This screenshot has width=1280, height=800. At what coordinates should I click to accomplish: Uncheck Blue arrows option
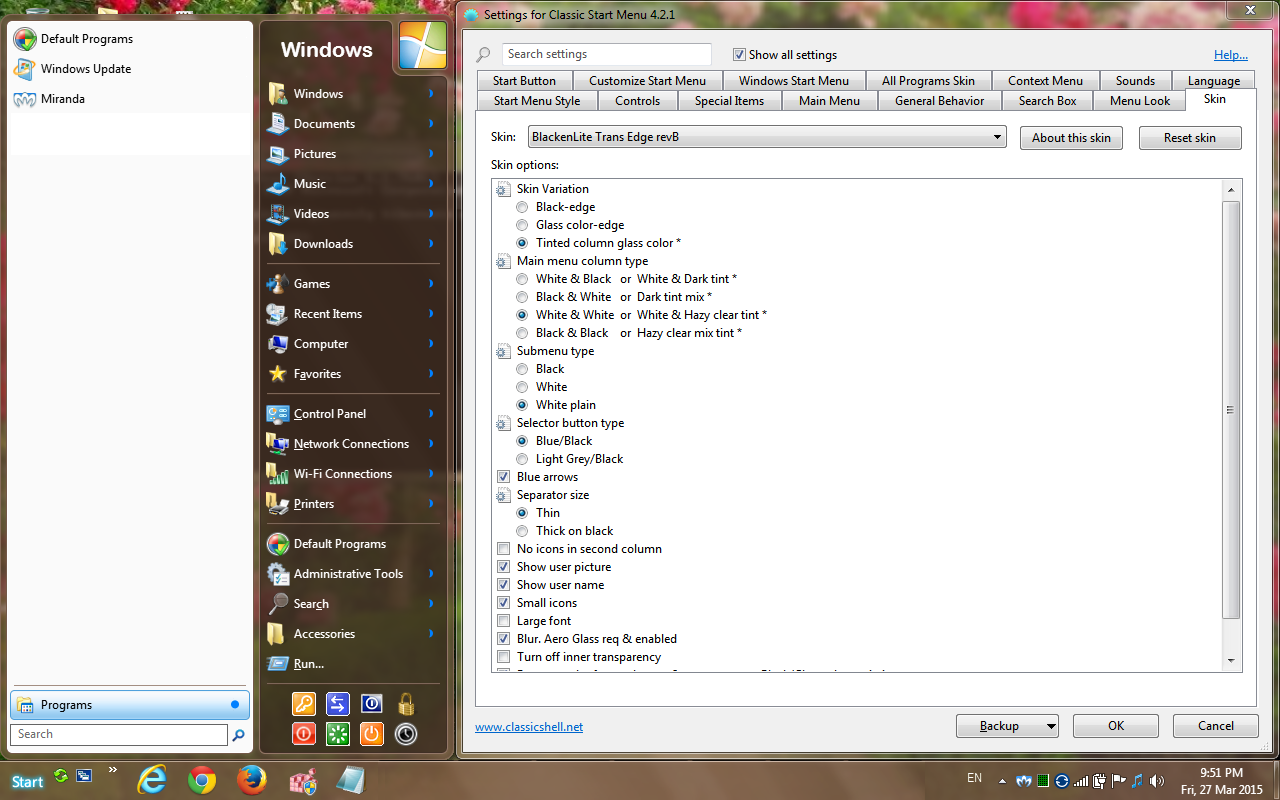[503, 477]
